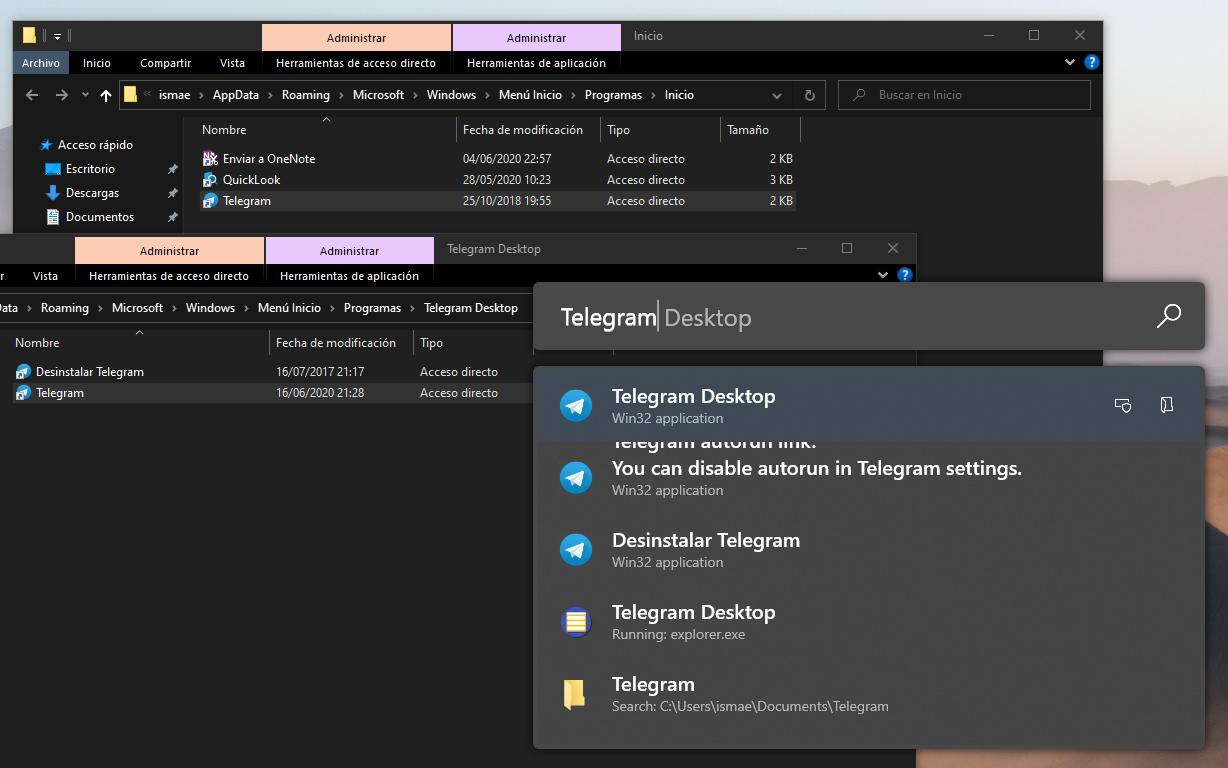Viewport: 1228px width, 768px height.
Task: Select QuickLook shortcut in Inicio window
Action: (251, 180)
